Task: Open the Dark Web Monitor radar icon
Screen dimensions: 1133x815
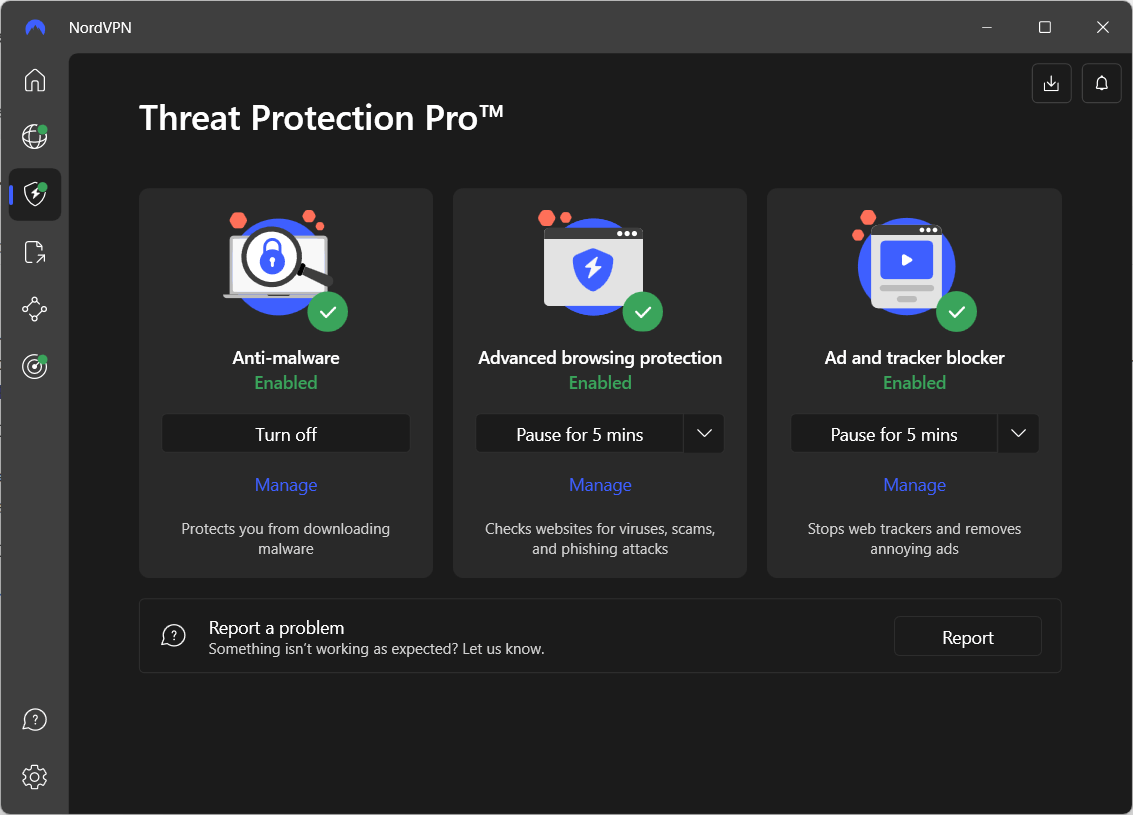Action: (x=35, y=366)
